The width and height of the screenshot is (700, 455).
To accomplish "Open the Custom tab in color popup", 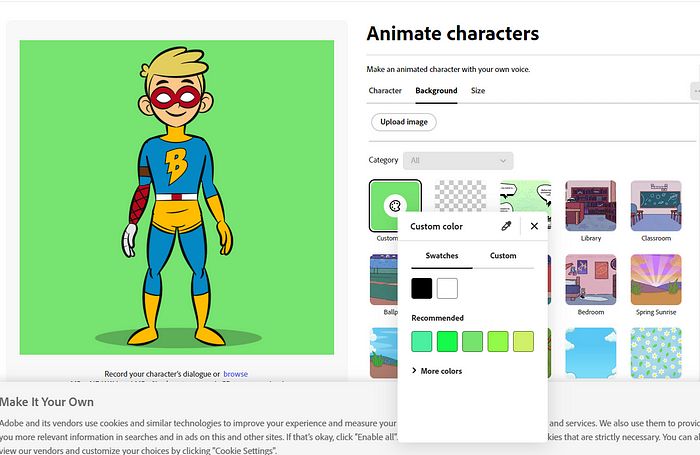I will click(x=503, y=256).
